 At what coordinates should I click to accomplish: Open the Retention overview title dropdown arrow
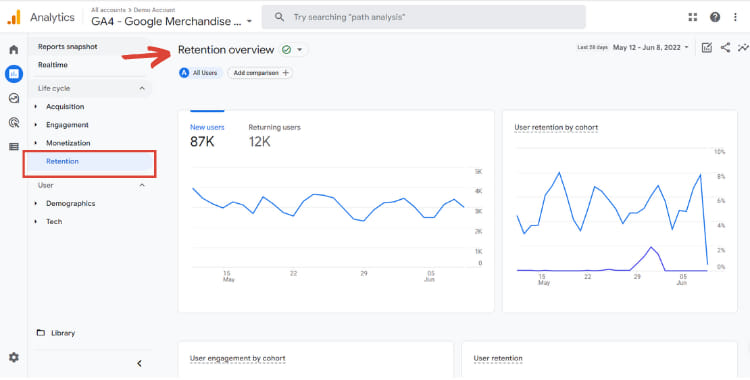coord(300,50)
